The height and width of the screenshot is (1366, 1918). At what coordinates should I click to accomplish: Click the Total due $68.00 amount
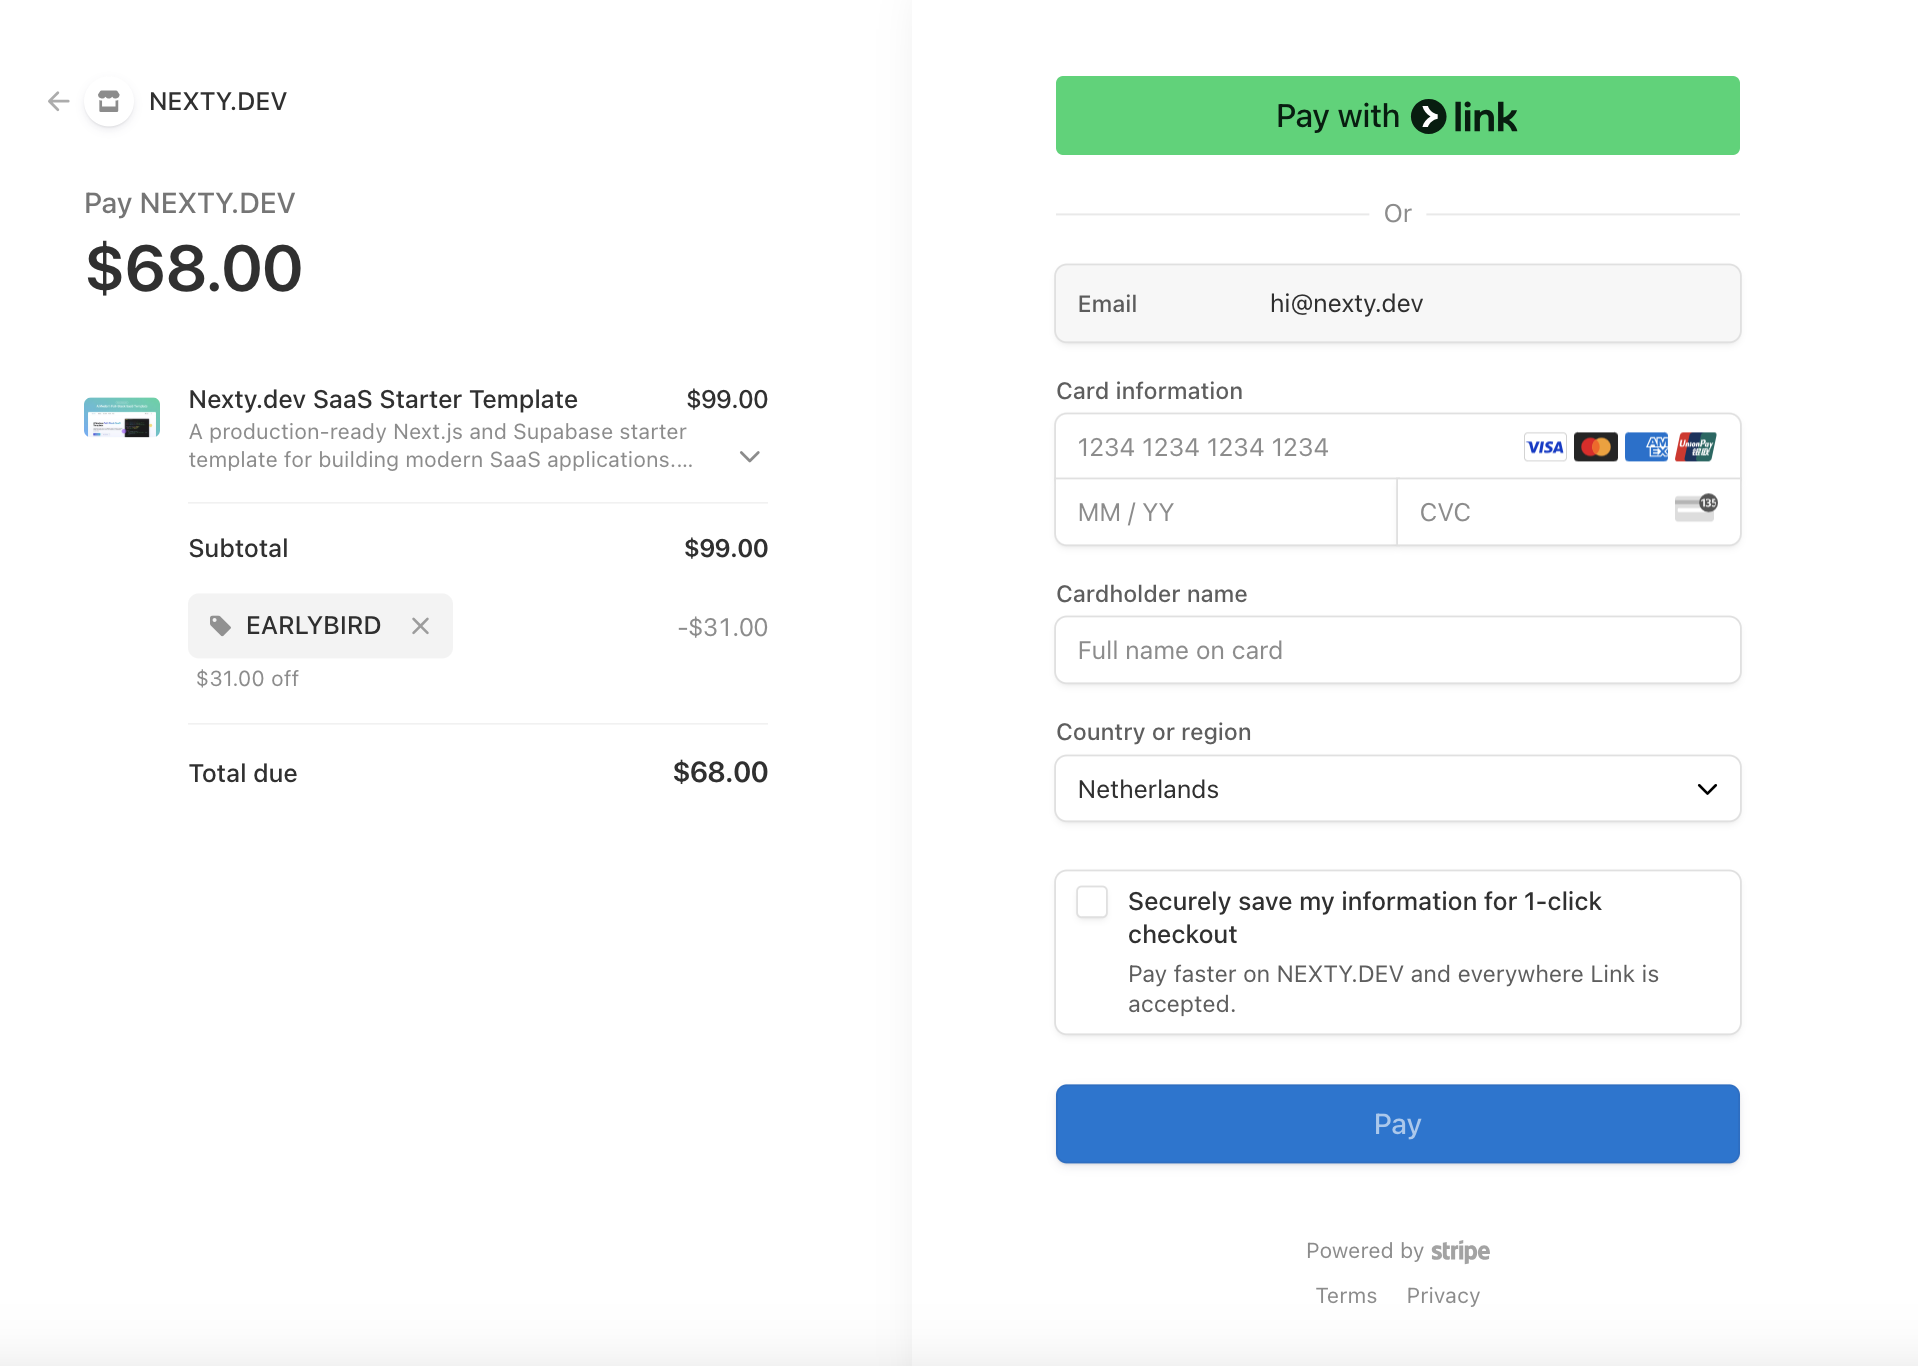tap(720, 772)
